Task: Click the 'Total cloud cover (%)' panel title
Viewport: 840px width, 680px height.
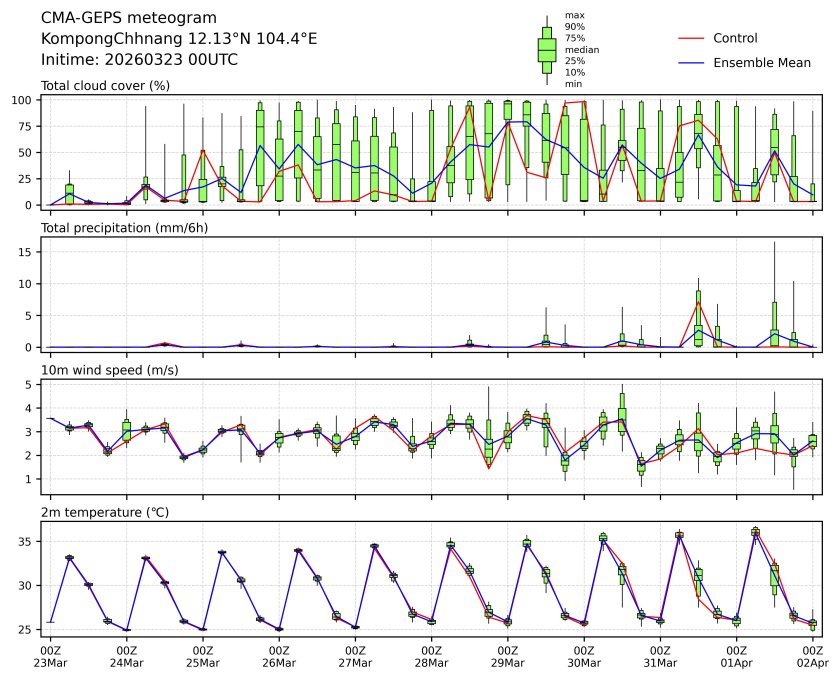Action: (105, 86)
